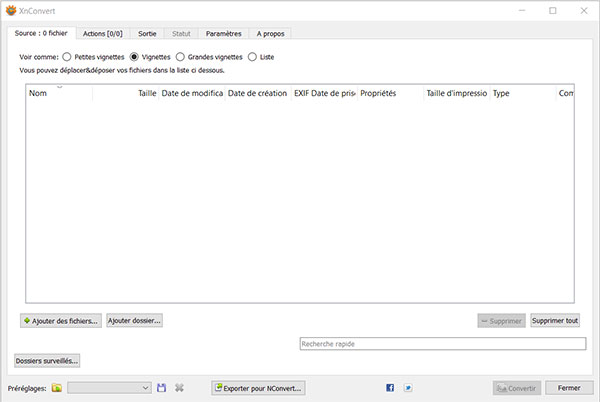Delete preset with the grey X icon

click(179, 388)
